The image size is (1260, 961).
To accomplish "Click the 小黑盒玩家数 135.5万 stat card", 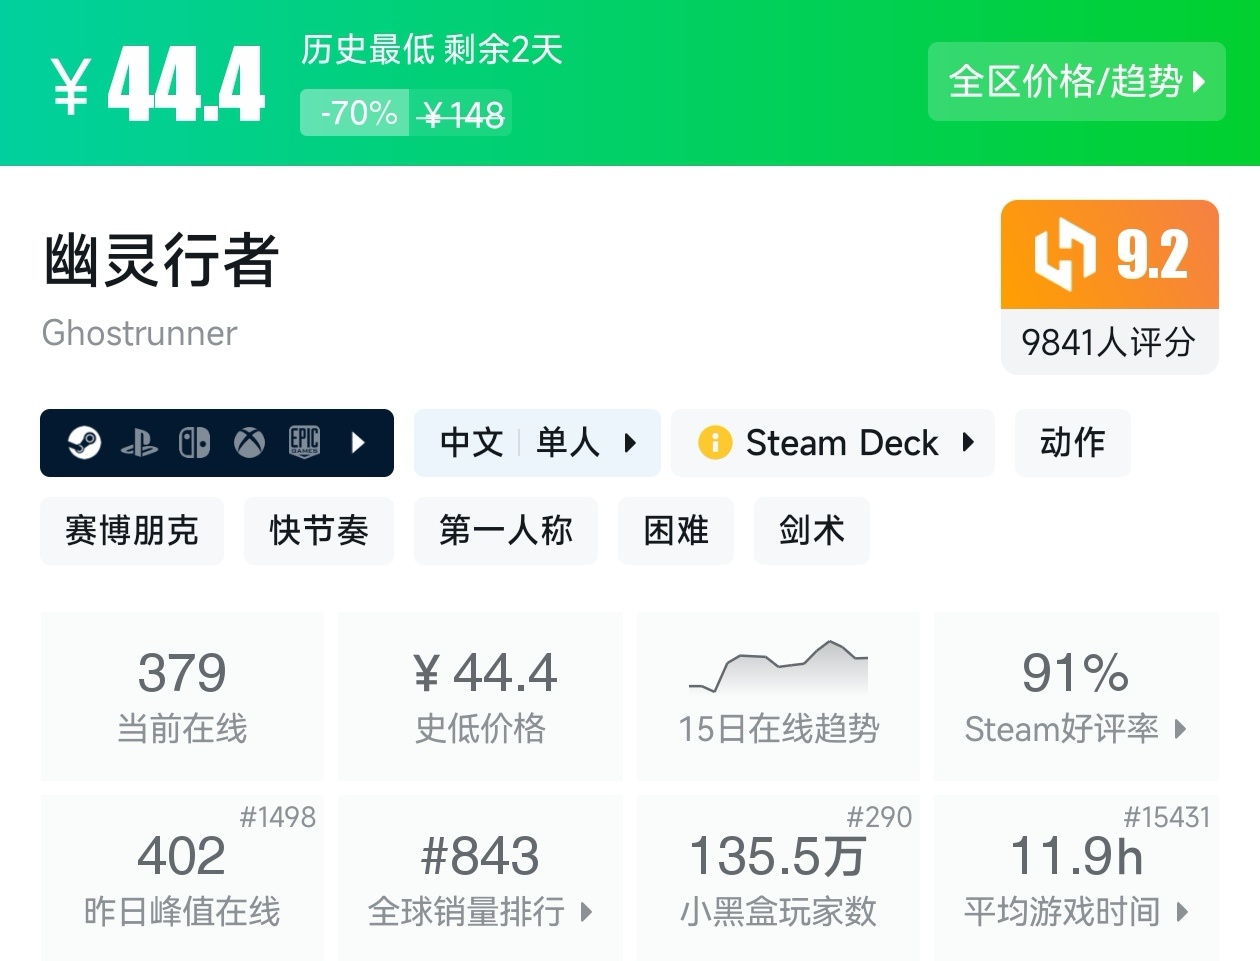I will pos(778,878).
